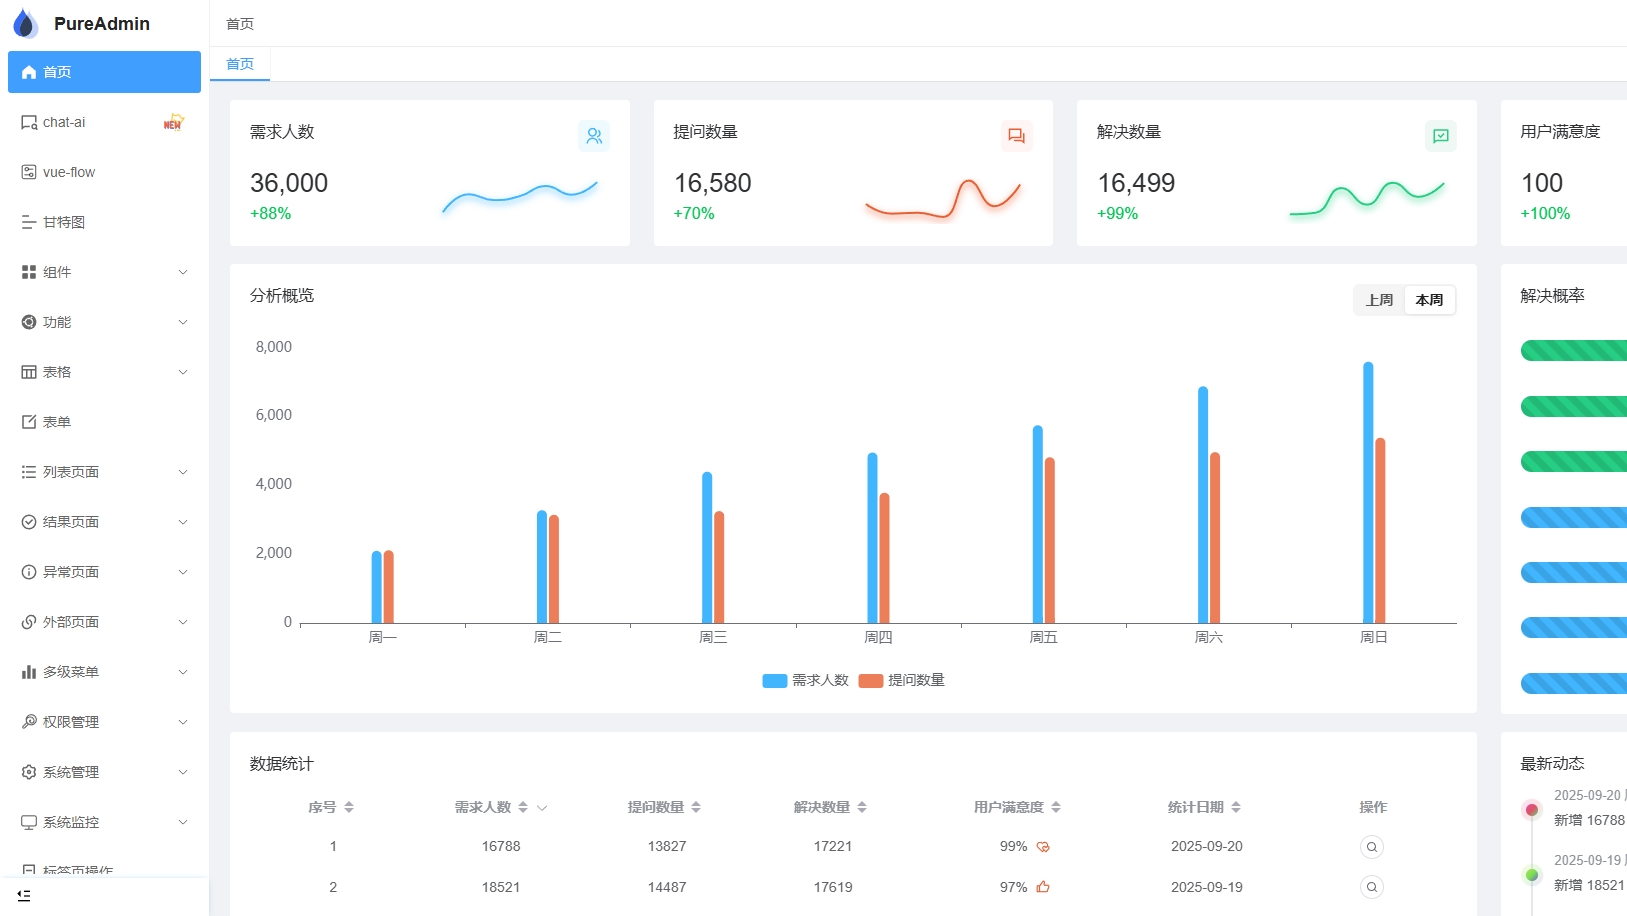Click the 外部页面 link icon
The width and height of the screenshot is (1627, 916).
pos(29,622)
